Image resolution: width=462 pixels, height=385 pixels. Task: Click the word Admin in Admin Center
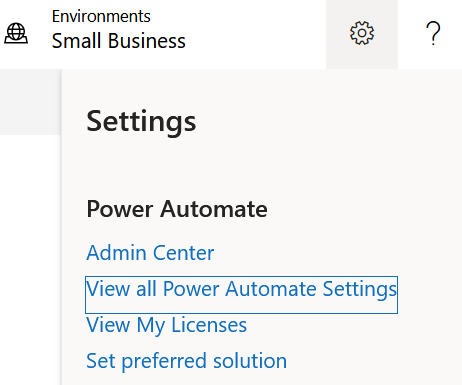[117, 253]
